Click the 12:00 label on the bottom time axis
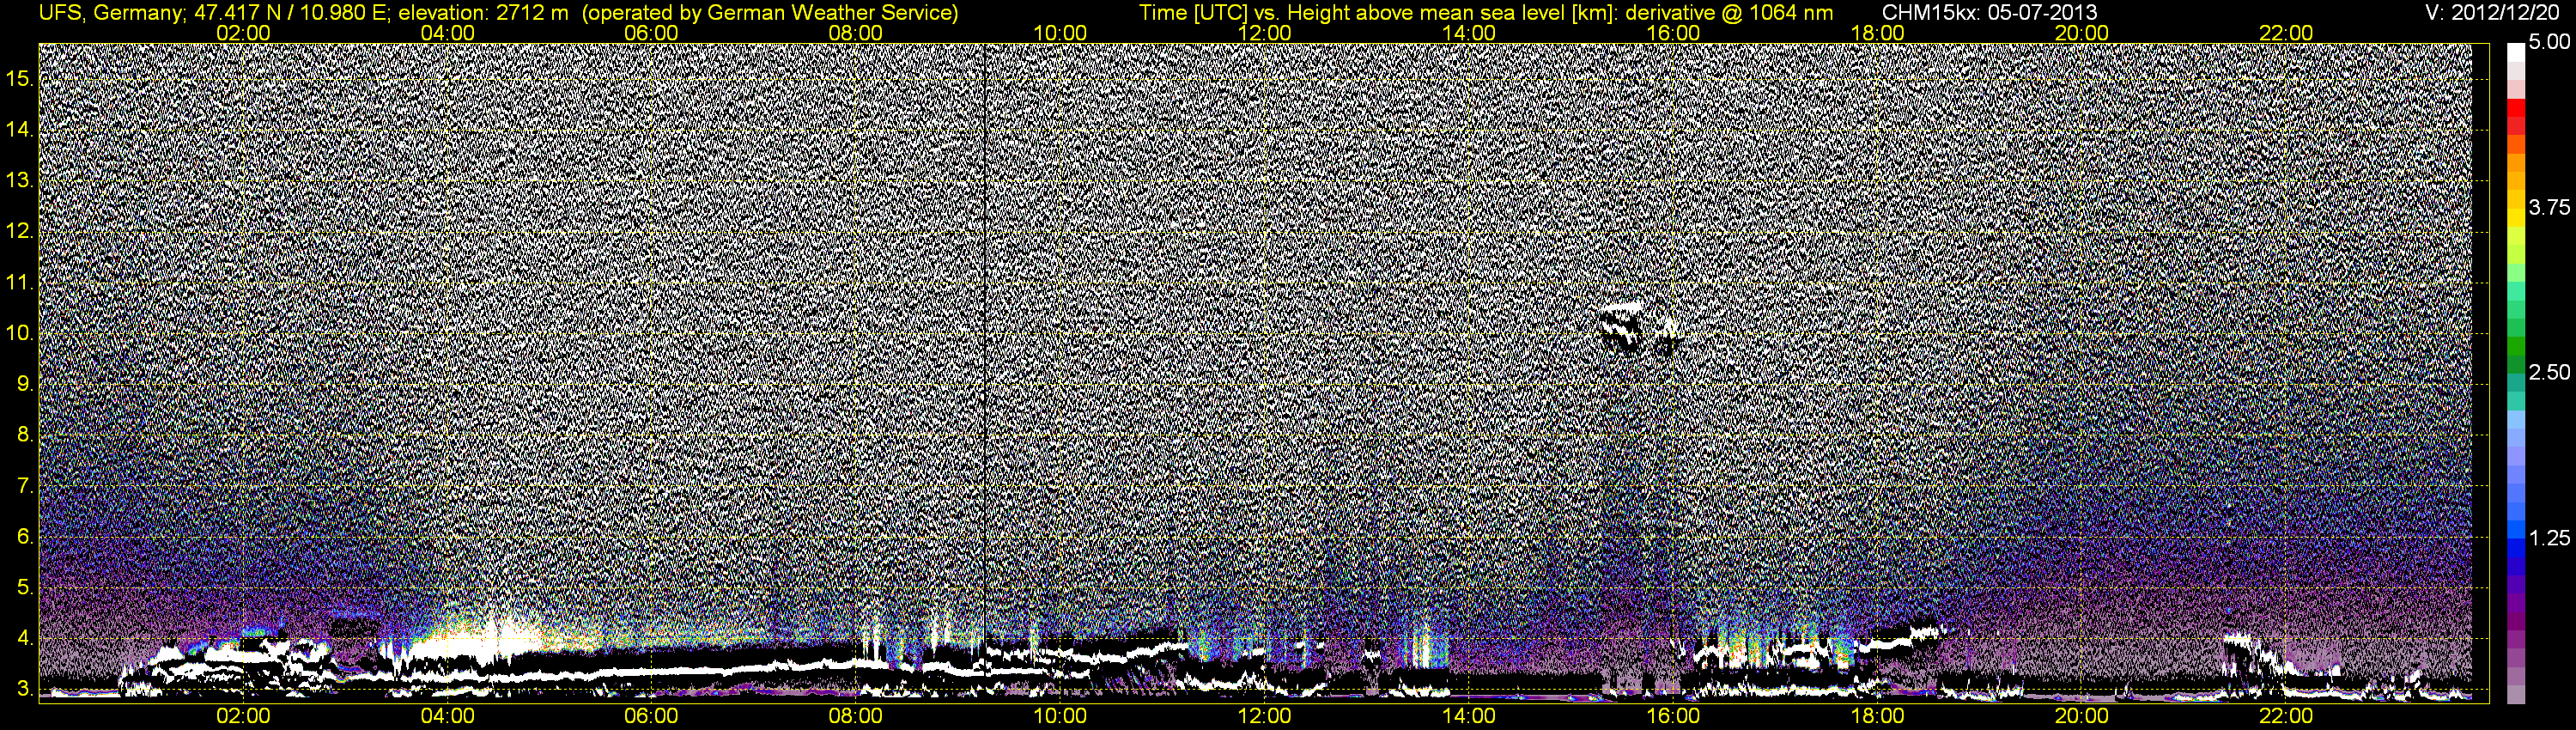This screenshot has height=730, width=2576. (1264, 716)
